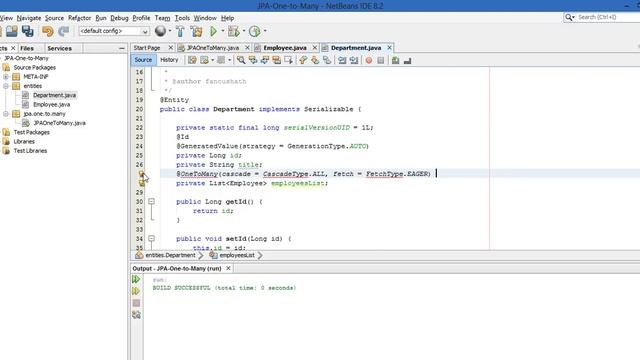Minimize the Projects panel with dash button
The image size is (640, 360).
coord(122,49)
